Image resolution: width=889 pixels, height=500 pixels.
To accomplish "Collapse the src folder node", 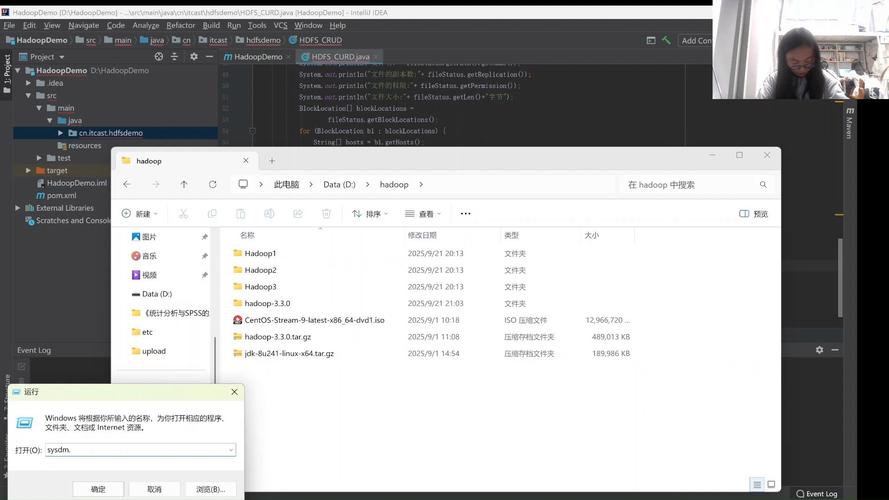I will coord(28,95).
